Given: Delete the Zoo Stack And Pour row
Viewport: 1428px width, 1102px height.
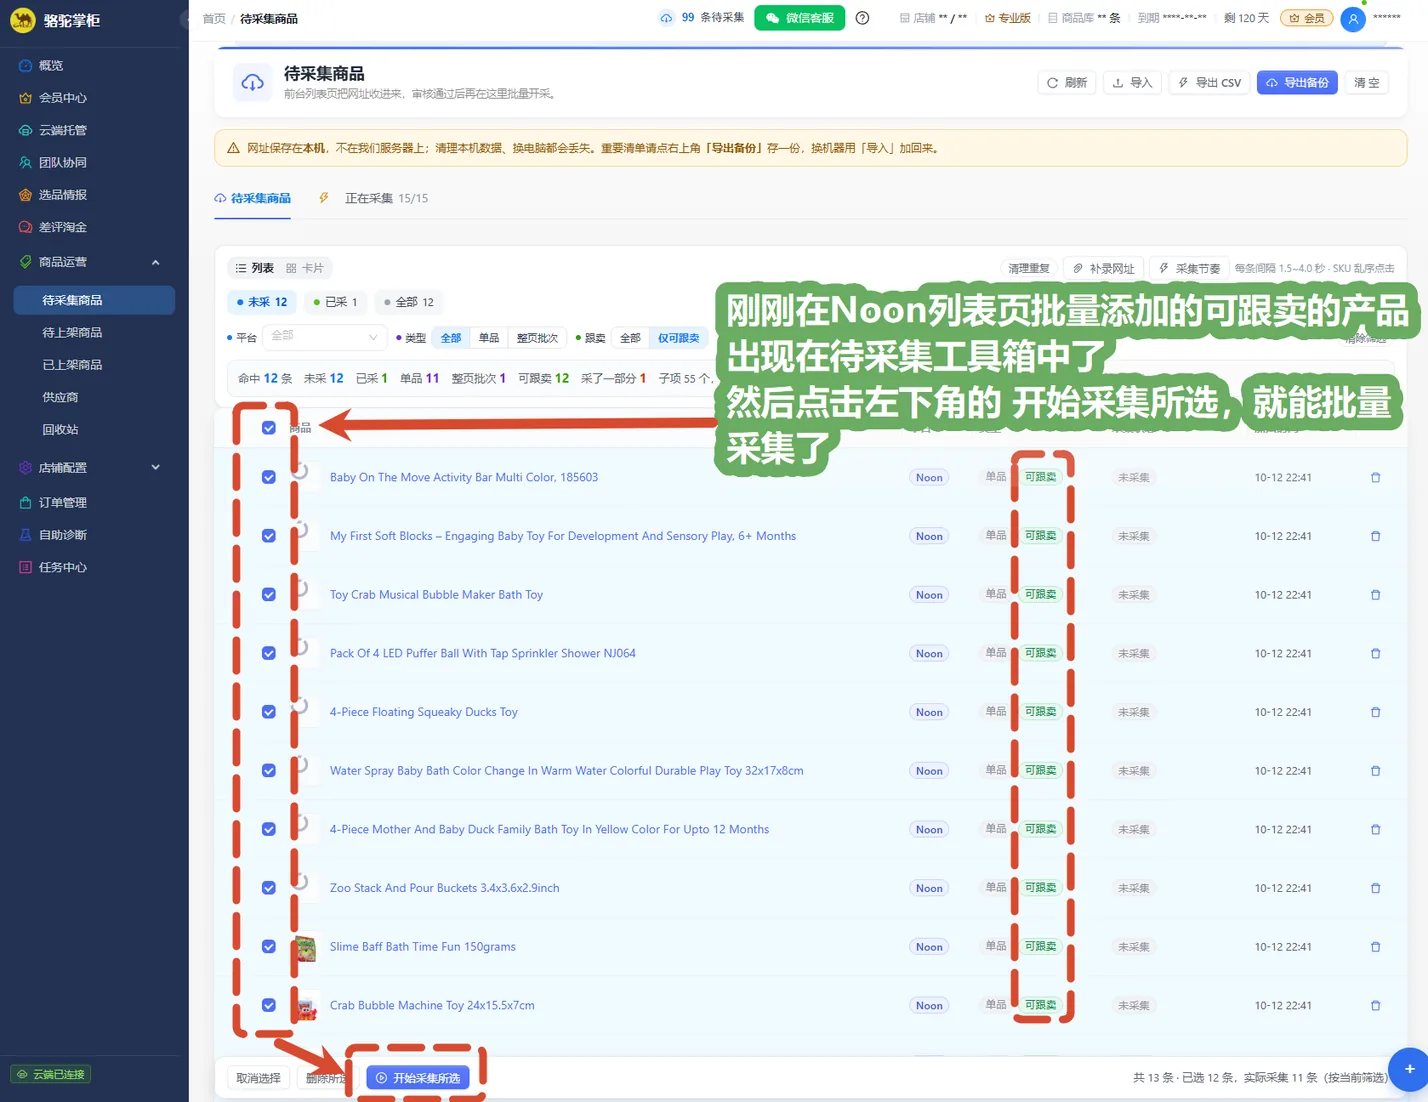Looking at the screenshot, I should coord(1375,889).
